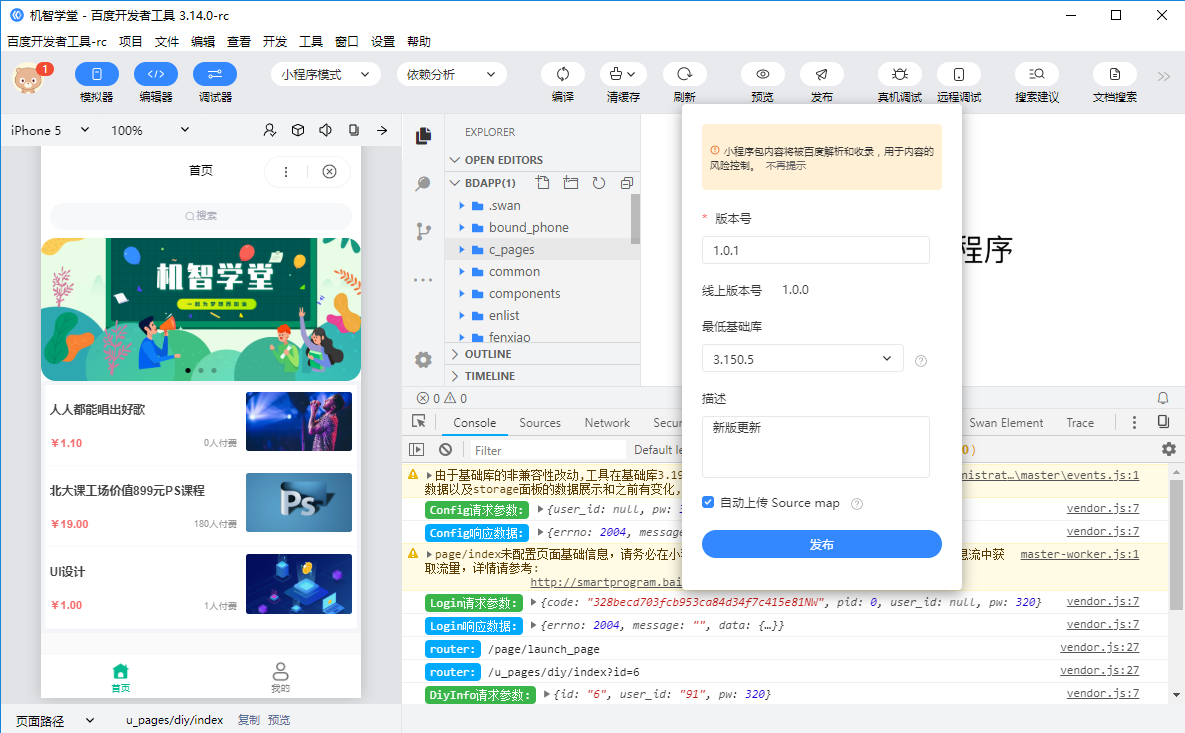
Task: Open the source control icon in activity bar
Action: (x=423, y=231)
